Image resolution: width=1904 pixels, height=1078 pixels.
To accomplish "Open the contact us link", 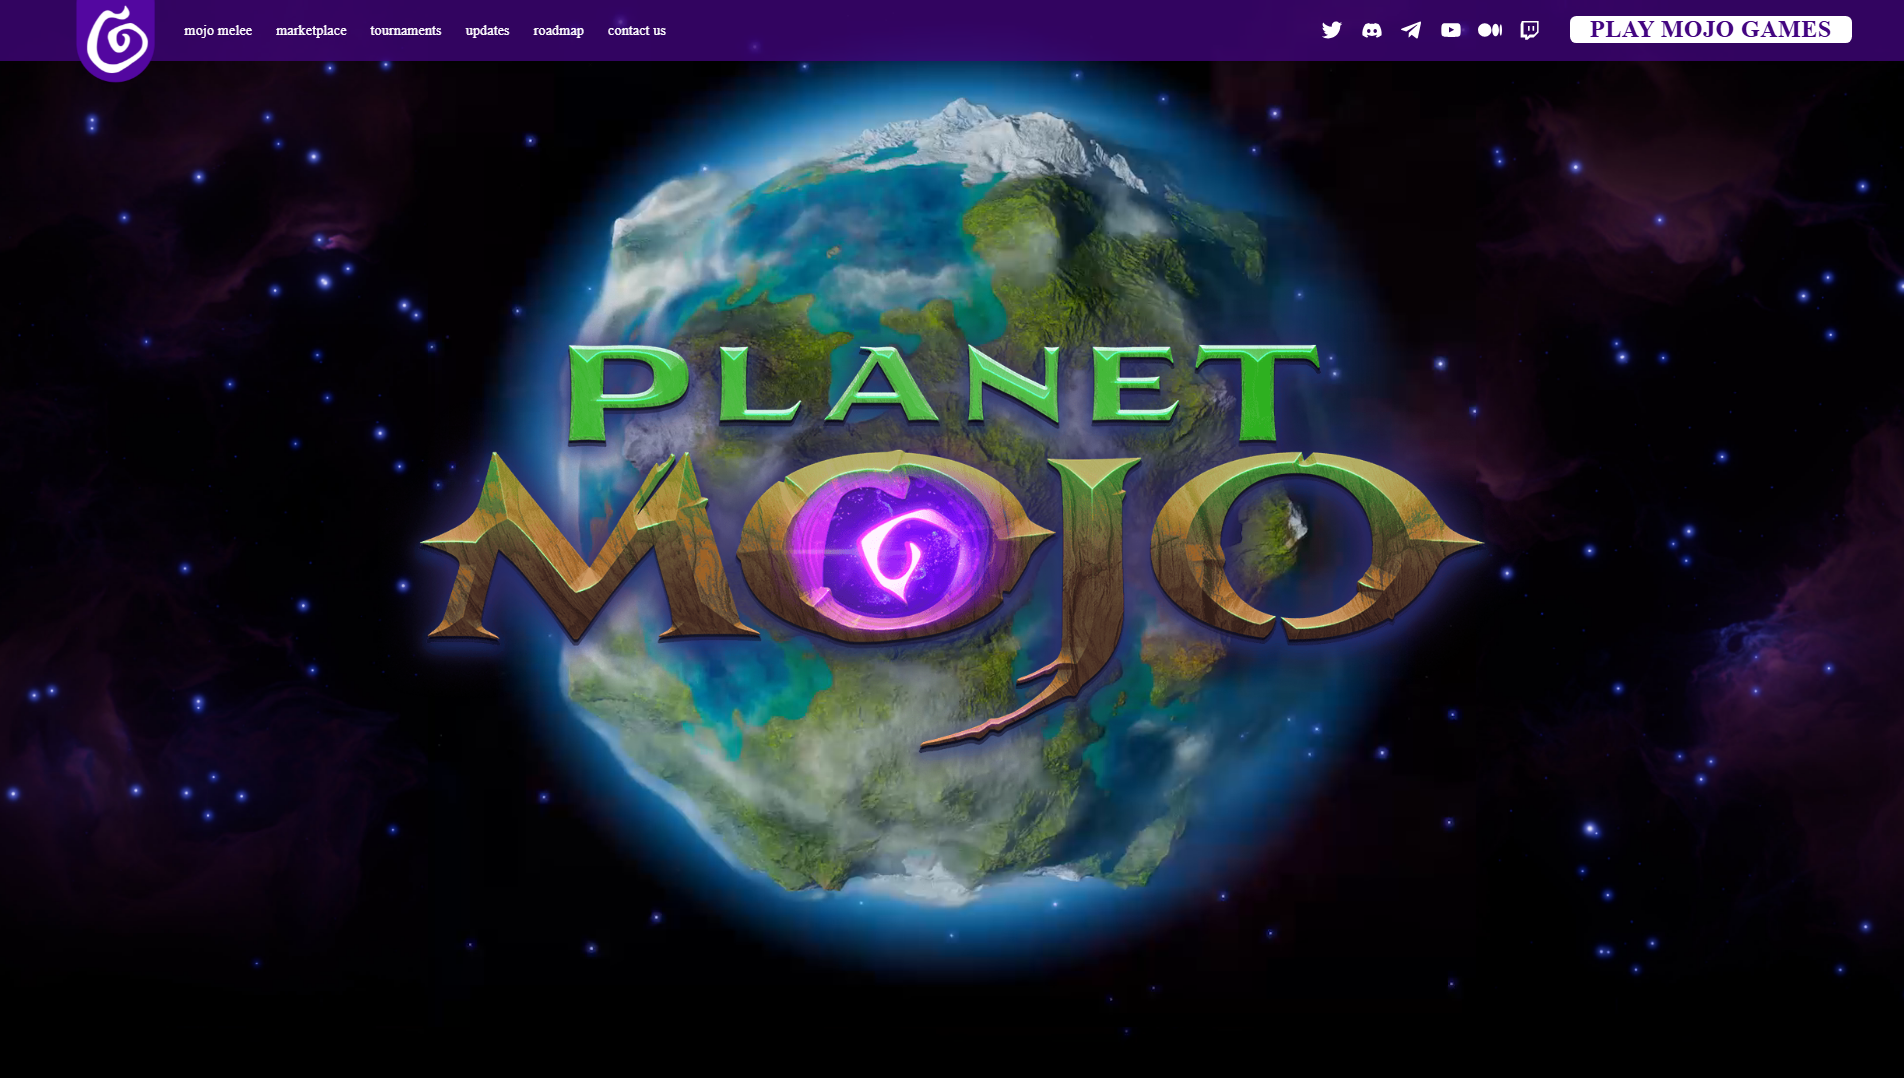I will 637,31.
